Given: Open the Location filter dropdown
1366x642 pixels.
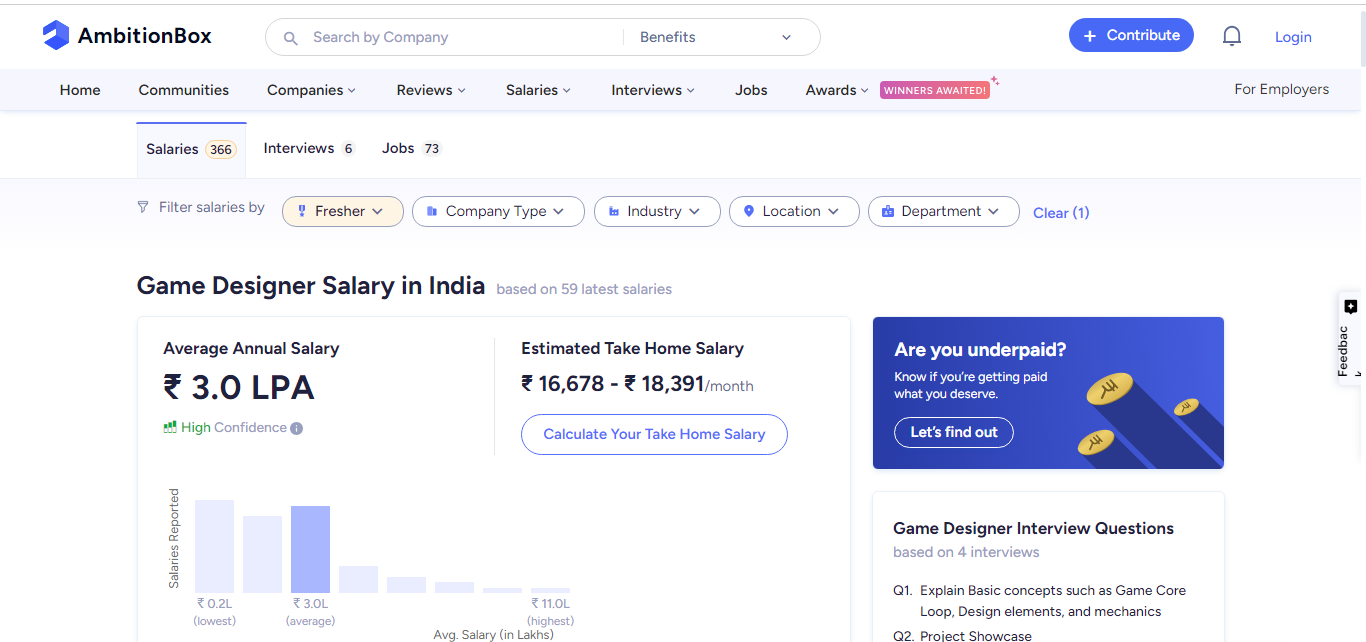Looking at the screenshot, I should click(x=794, y=211).
